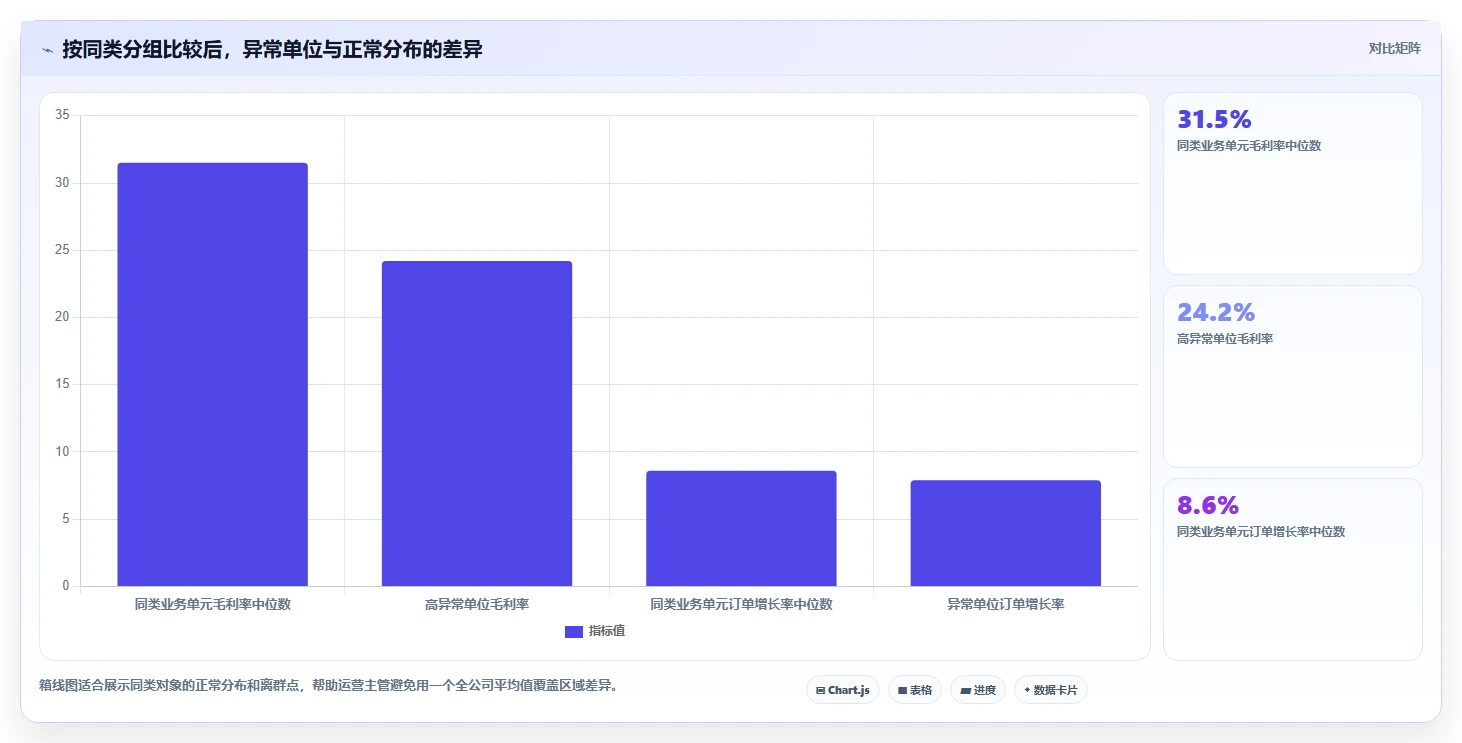Image resolution: width=1462 pixels, height=743 pixels.
Task: Click the card caption 高异常单位毛利率
Action: pyautogui.click(x=1225, y=339)
